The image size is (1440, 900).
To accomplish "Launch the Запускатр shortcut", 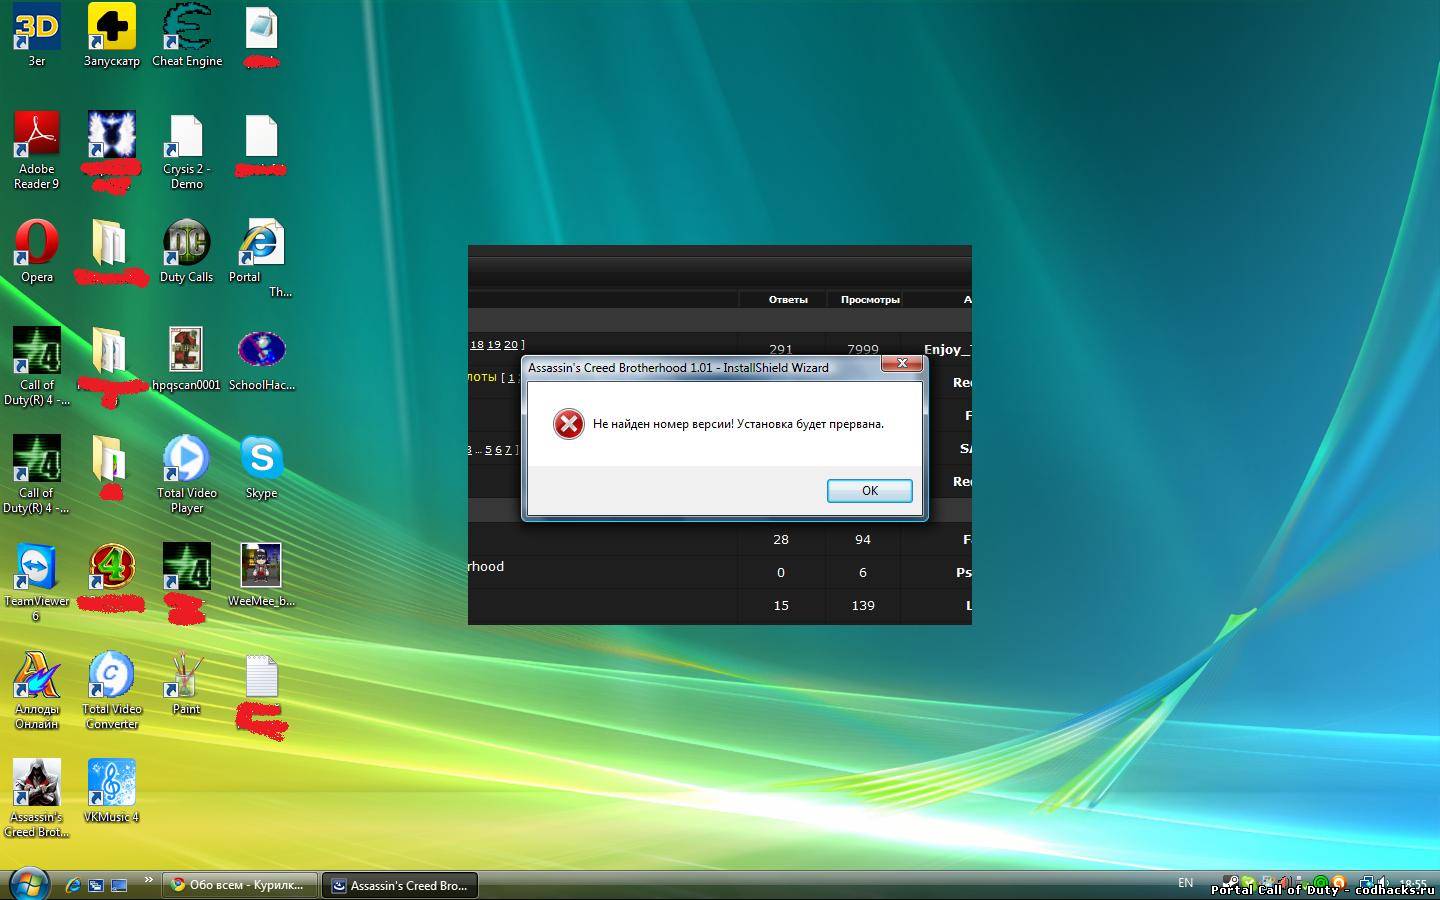I will [112, 35].
